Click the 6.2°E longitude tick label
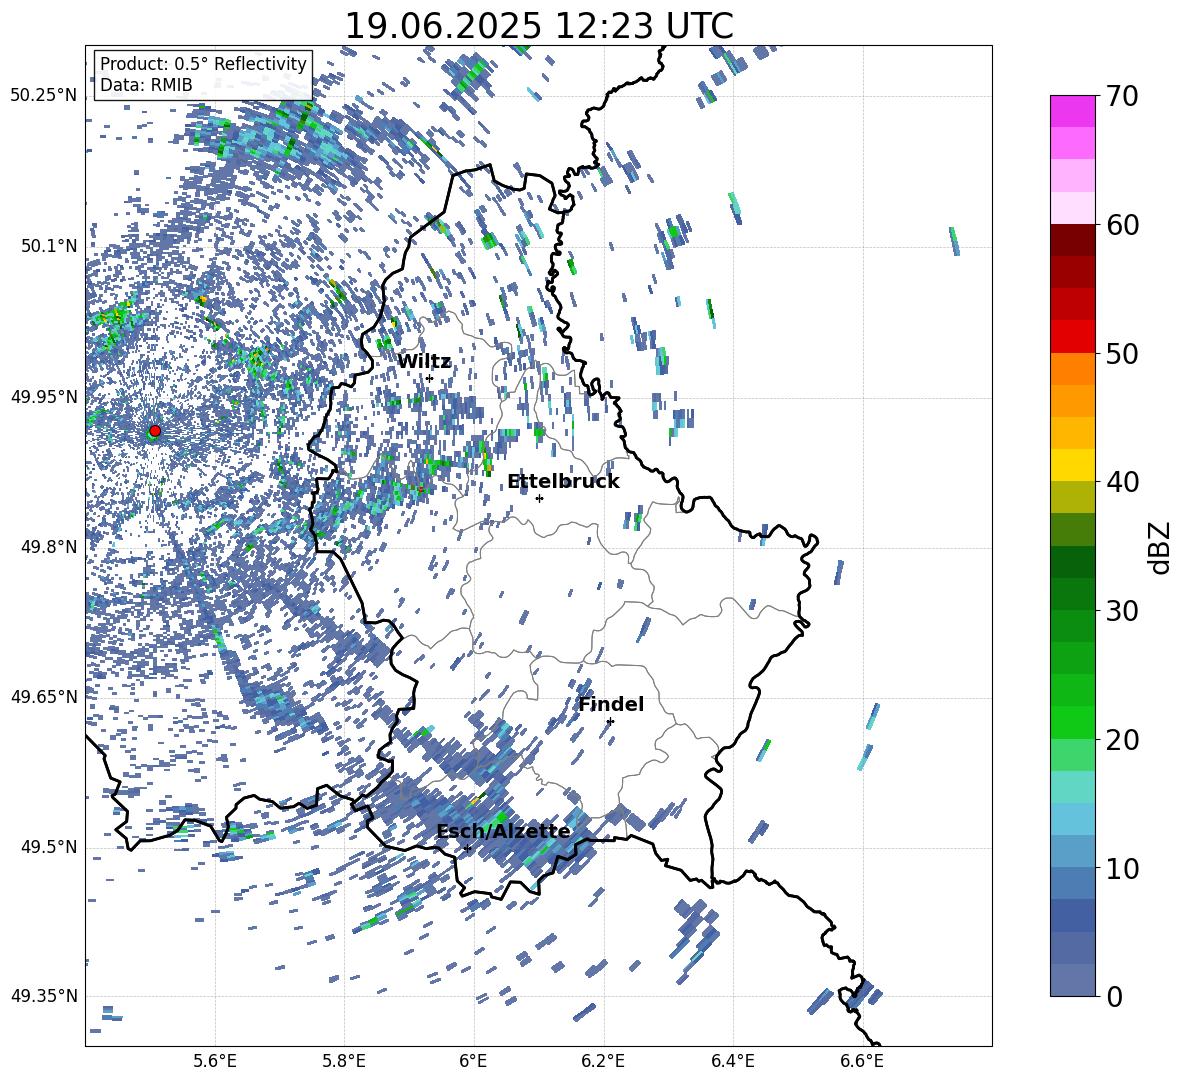The width and height of the screenshot is (1184, 1081). click(603, 1061)
